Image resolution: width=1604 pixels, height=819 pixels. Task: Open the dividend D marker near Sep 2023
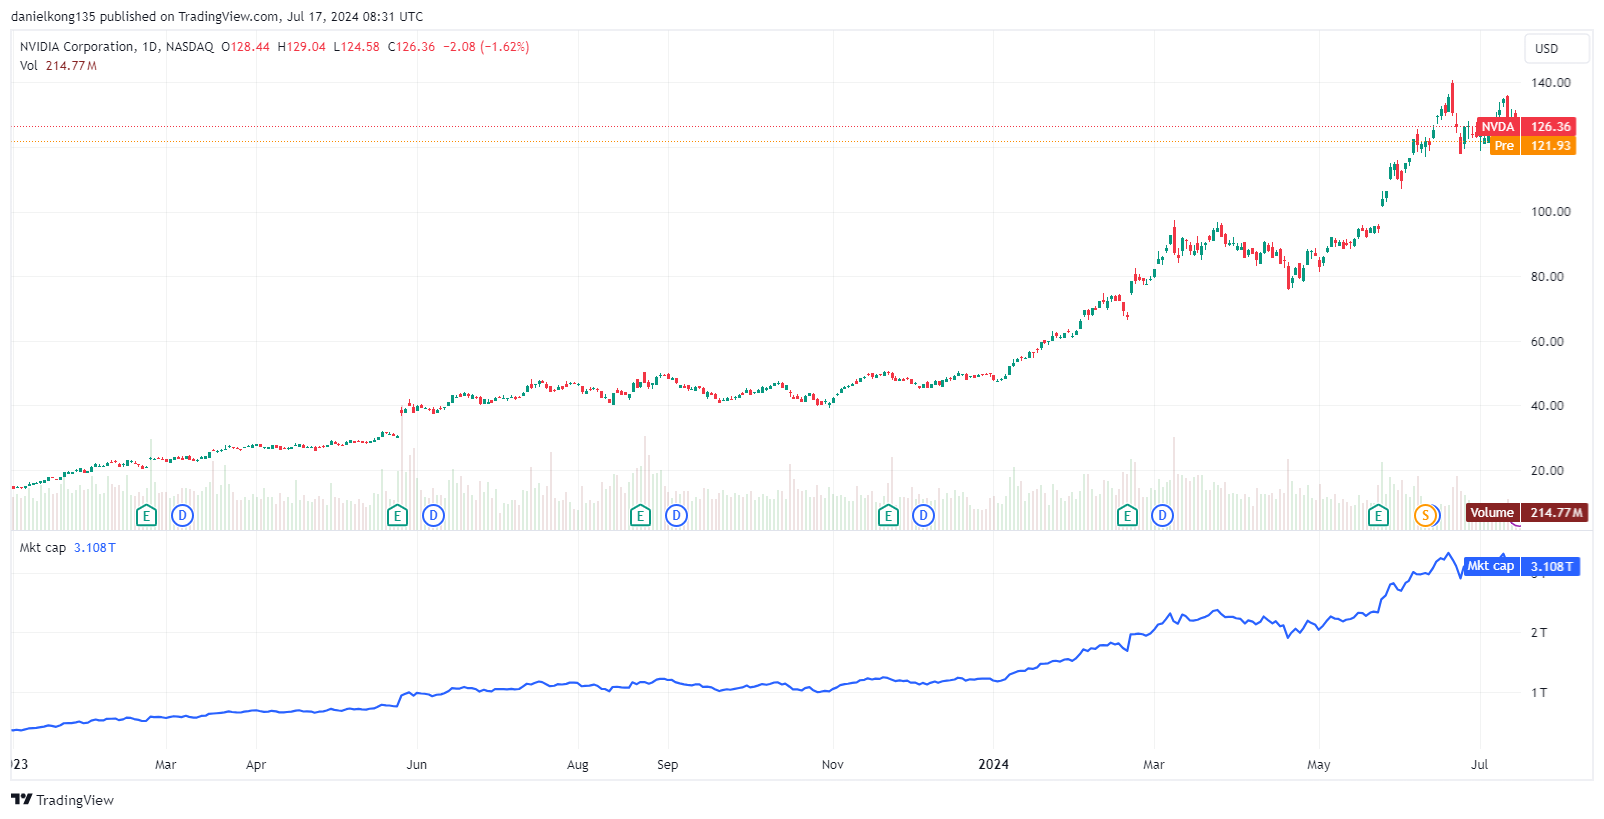676,516
